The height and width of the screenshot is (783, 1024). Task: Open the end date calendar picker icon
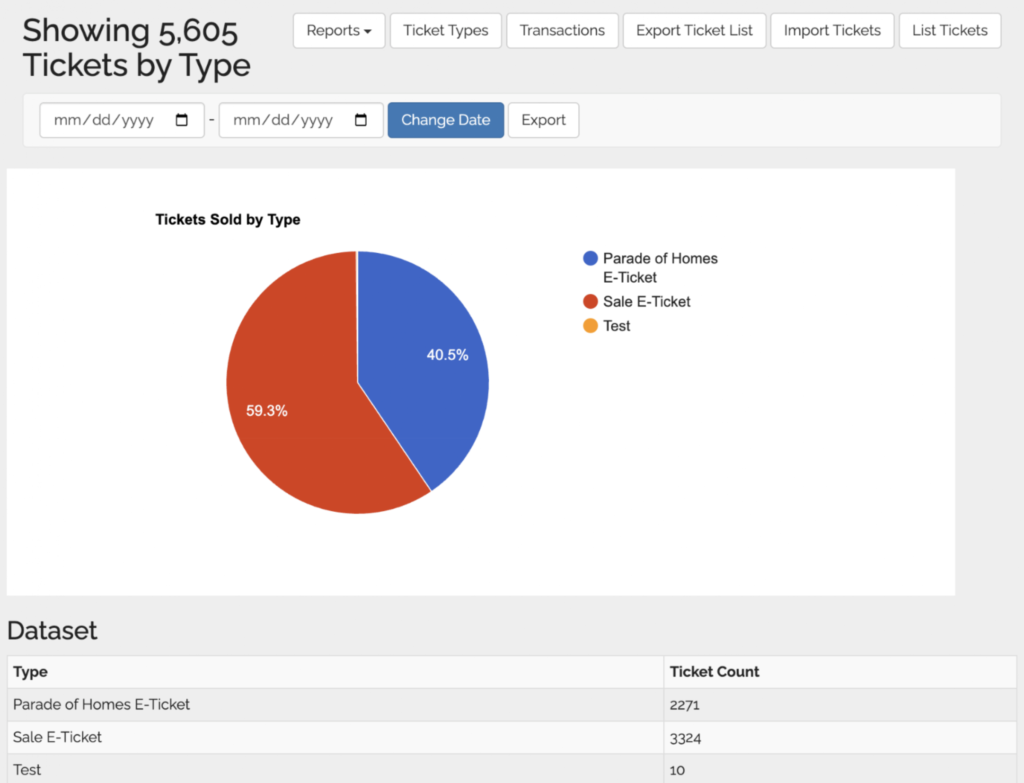pos(361,120)
